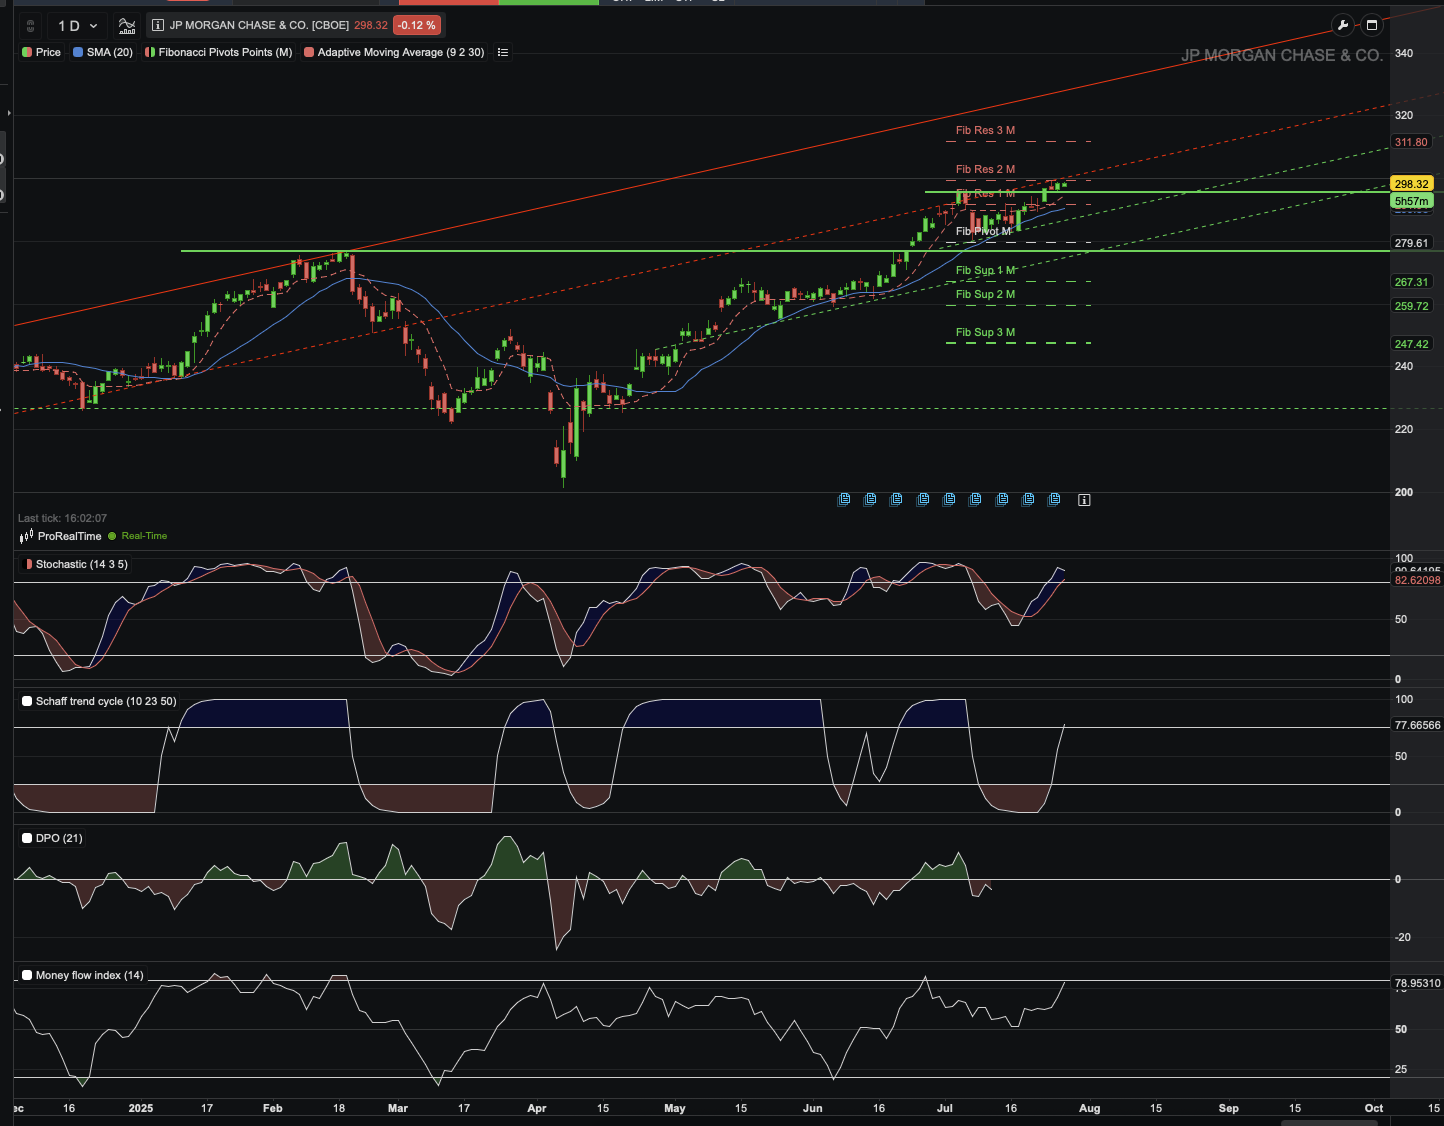1444x1126 pixels.
Task: Click the ProRealTime candlestick logo icon
Action: click(26, 536)
